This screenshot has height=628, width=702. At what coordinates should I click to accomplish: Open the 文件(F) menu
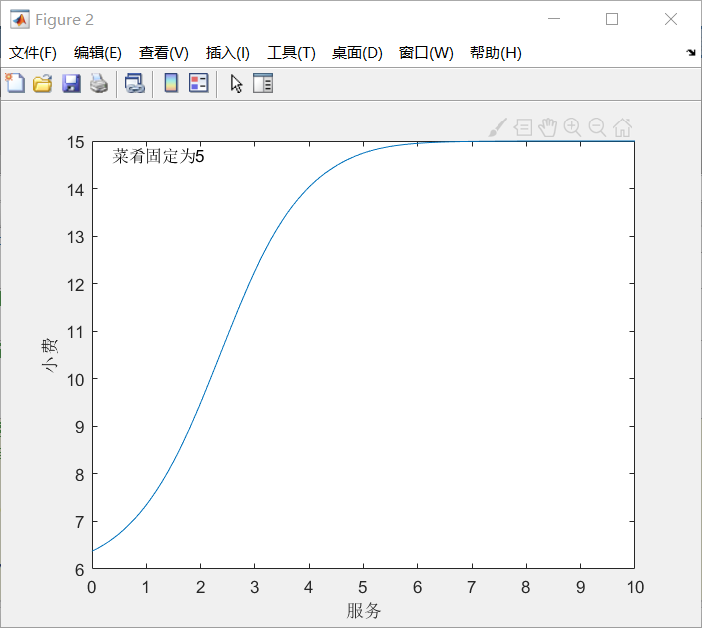tap(33, 53)
